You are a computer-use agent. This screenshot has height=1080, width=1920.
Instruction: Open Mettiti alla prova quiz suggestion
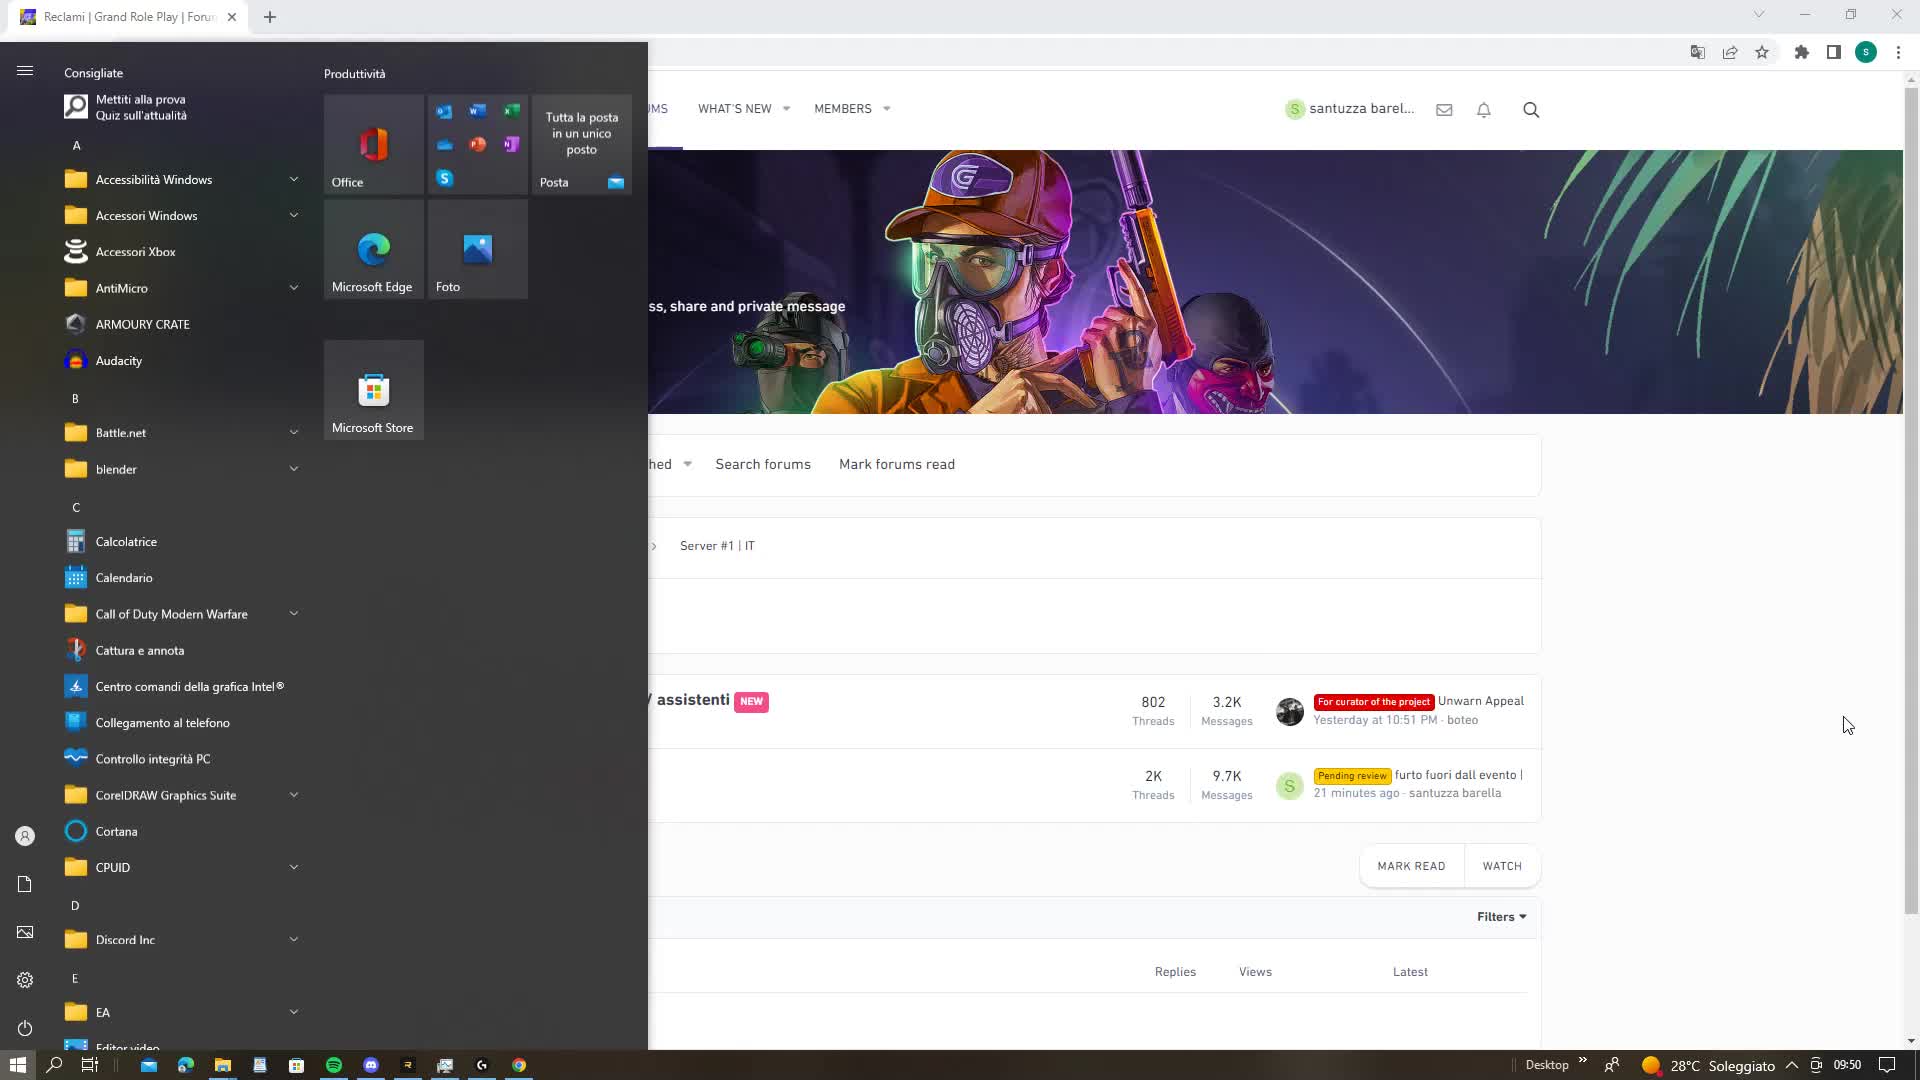(180, 107)
